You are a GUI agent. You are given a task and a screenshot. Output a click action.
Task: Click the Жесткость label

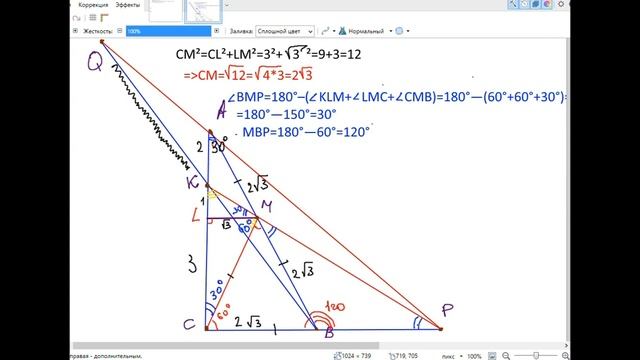pyautogui.click(x=98, y=31)
